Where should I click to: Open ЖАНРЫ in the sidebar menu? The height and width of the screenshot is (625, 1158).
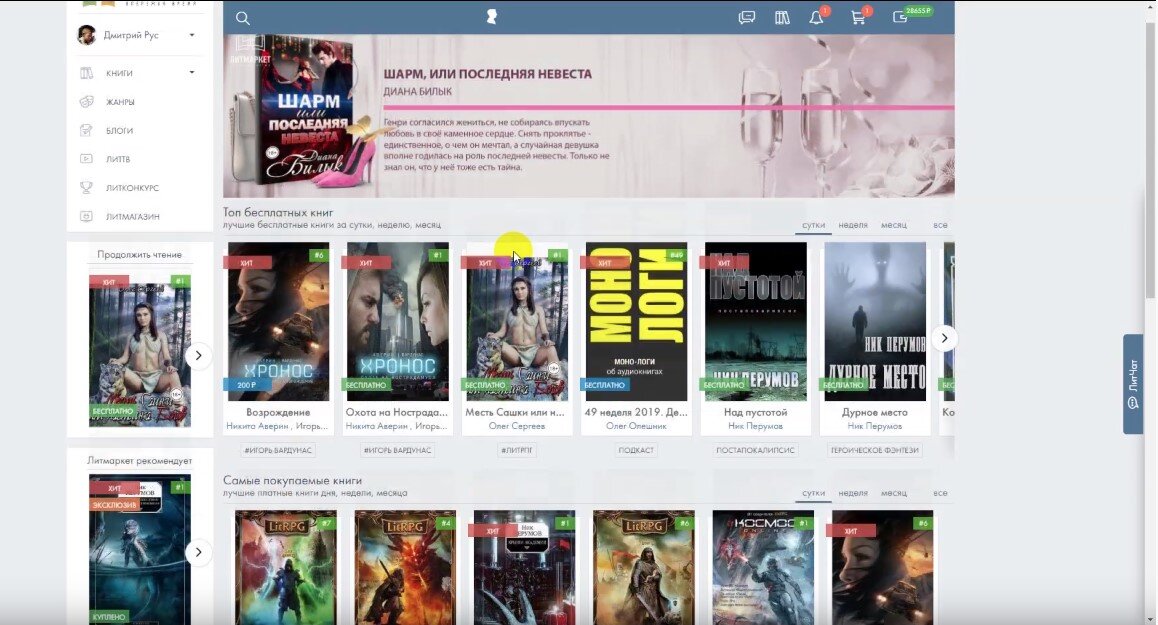[120, 102]
